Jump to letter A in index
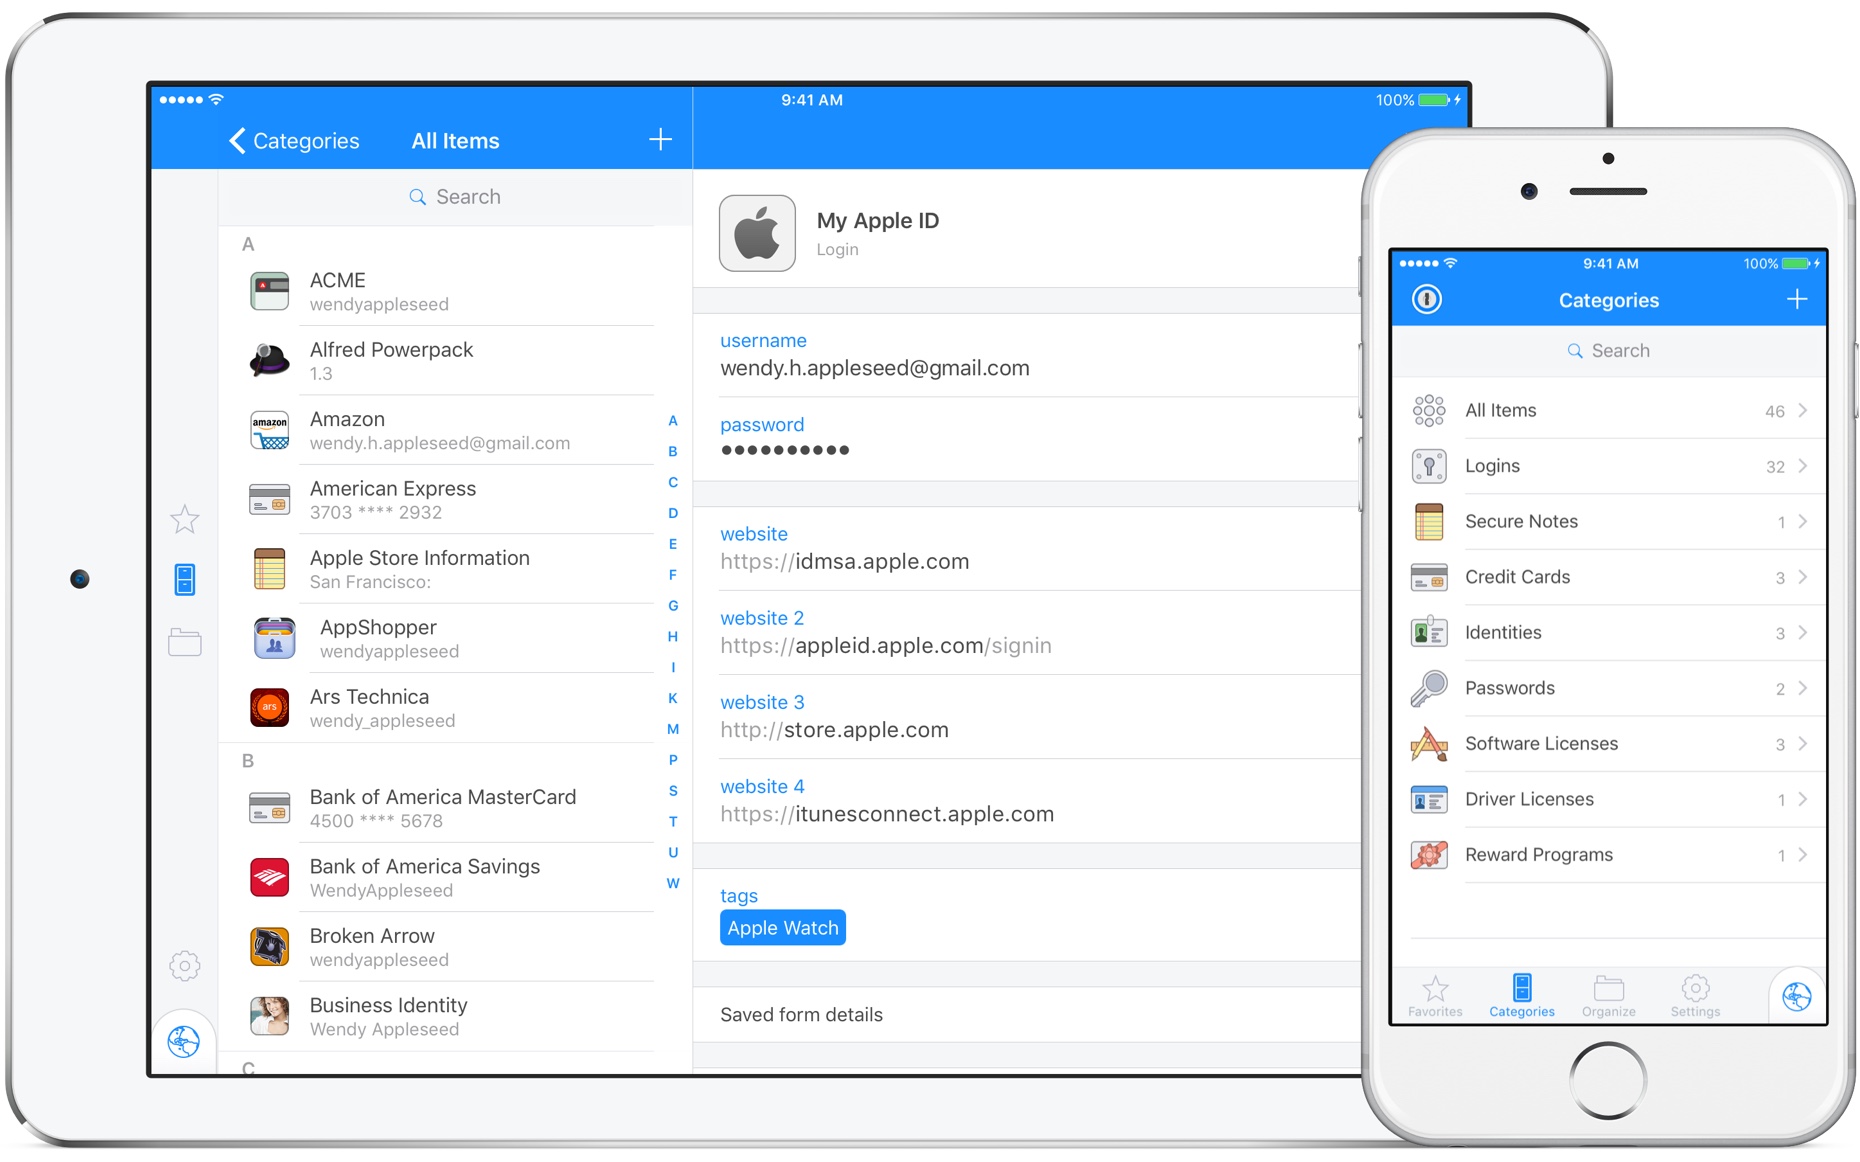This screenshot has height=1162, width=1860. point(673,421)
